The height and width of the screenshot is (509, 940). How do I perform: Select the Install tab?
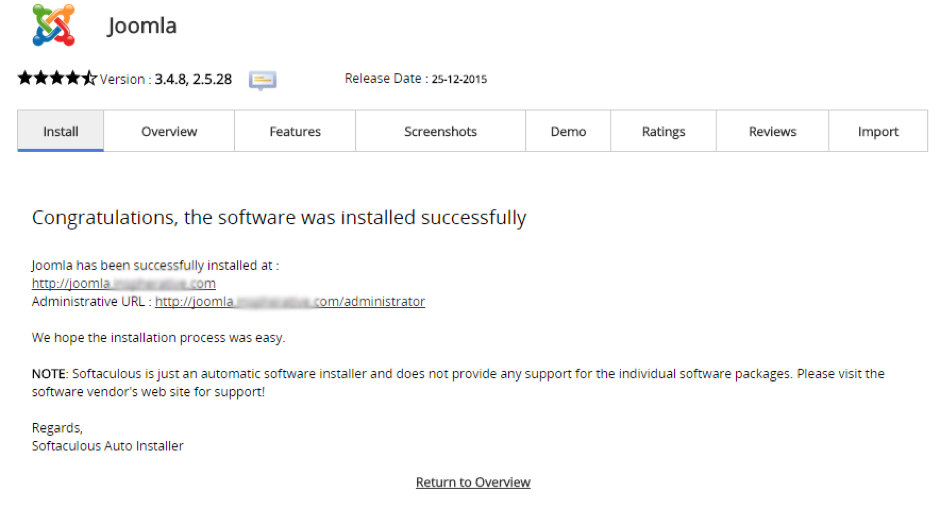[61, 131]
